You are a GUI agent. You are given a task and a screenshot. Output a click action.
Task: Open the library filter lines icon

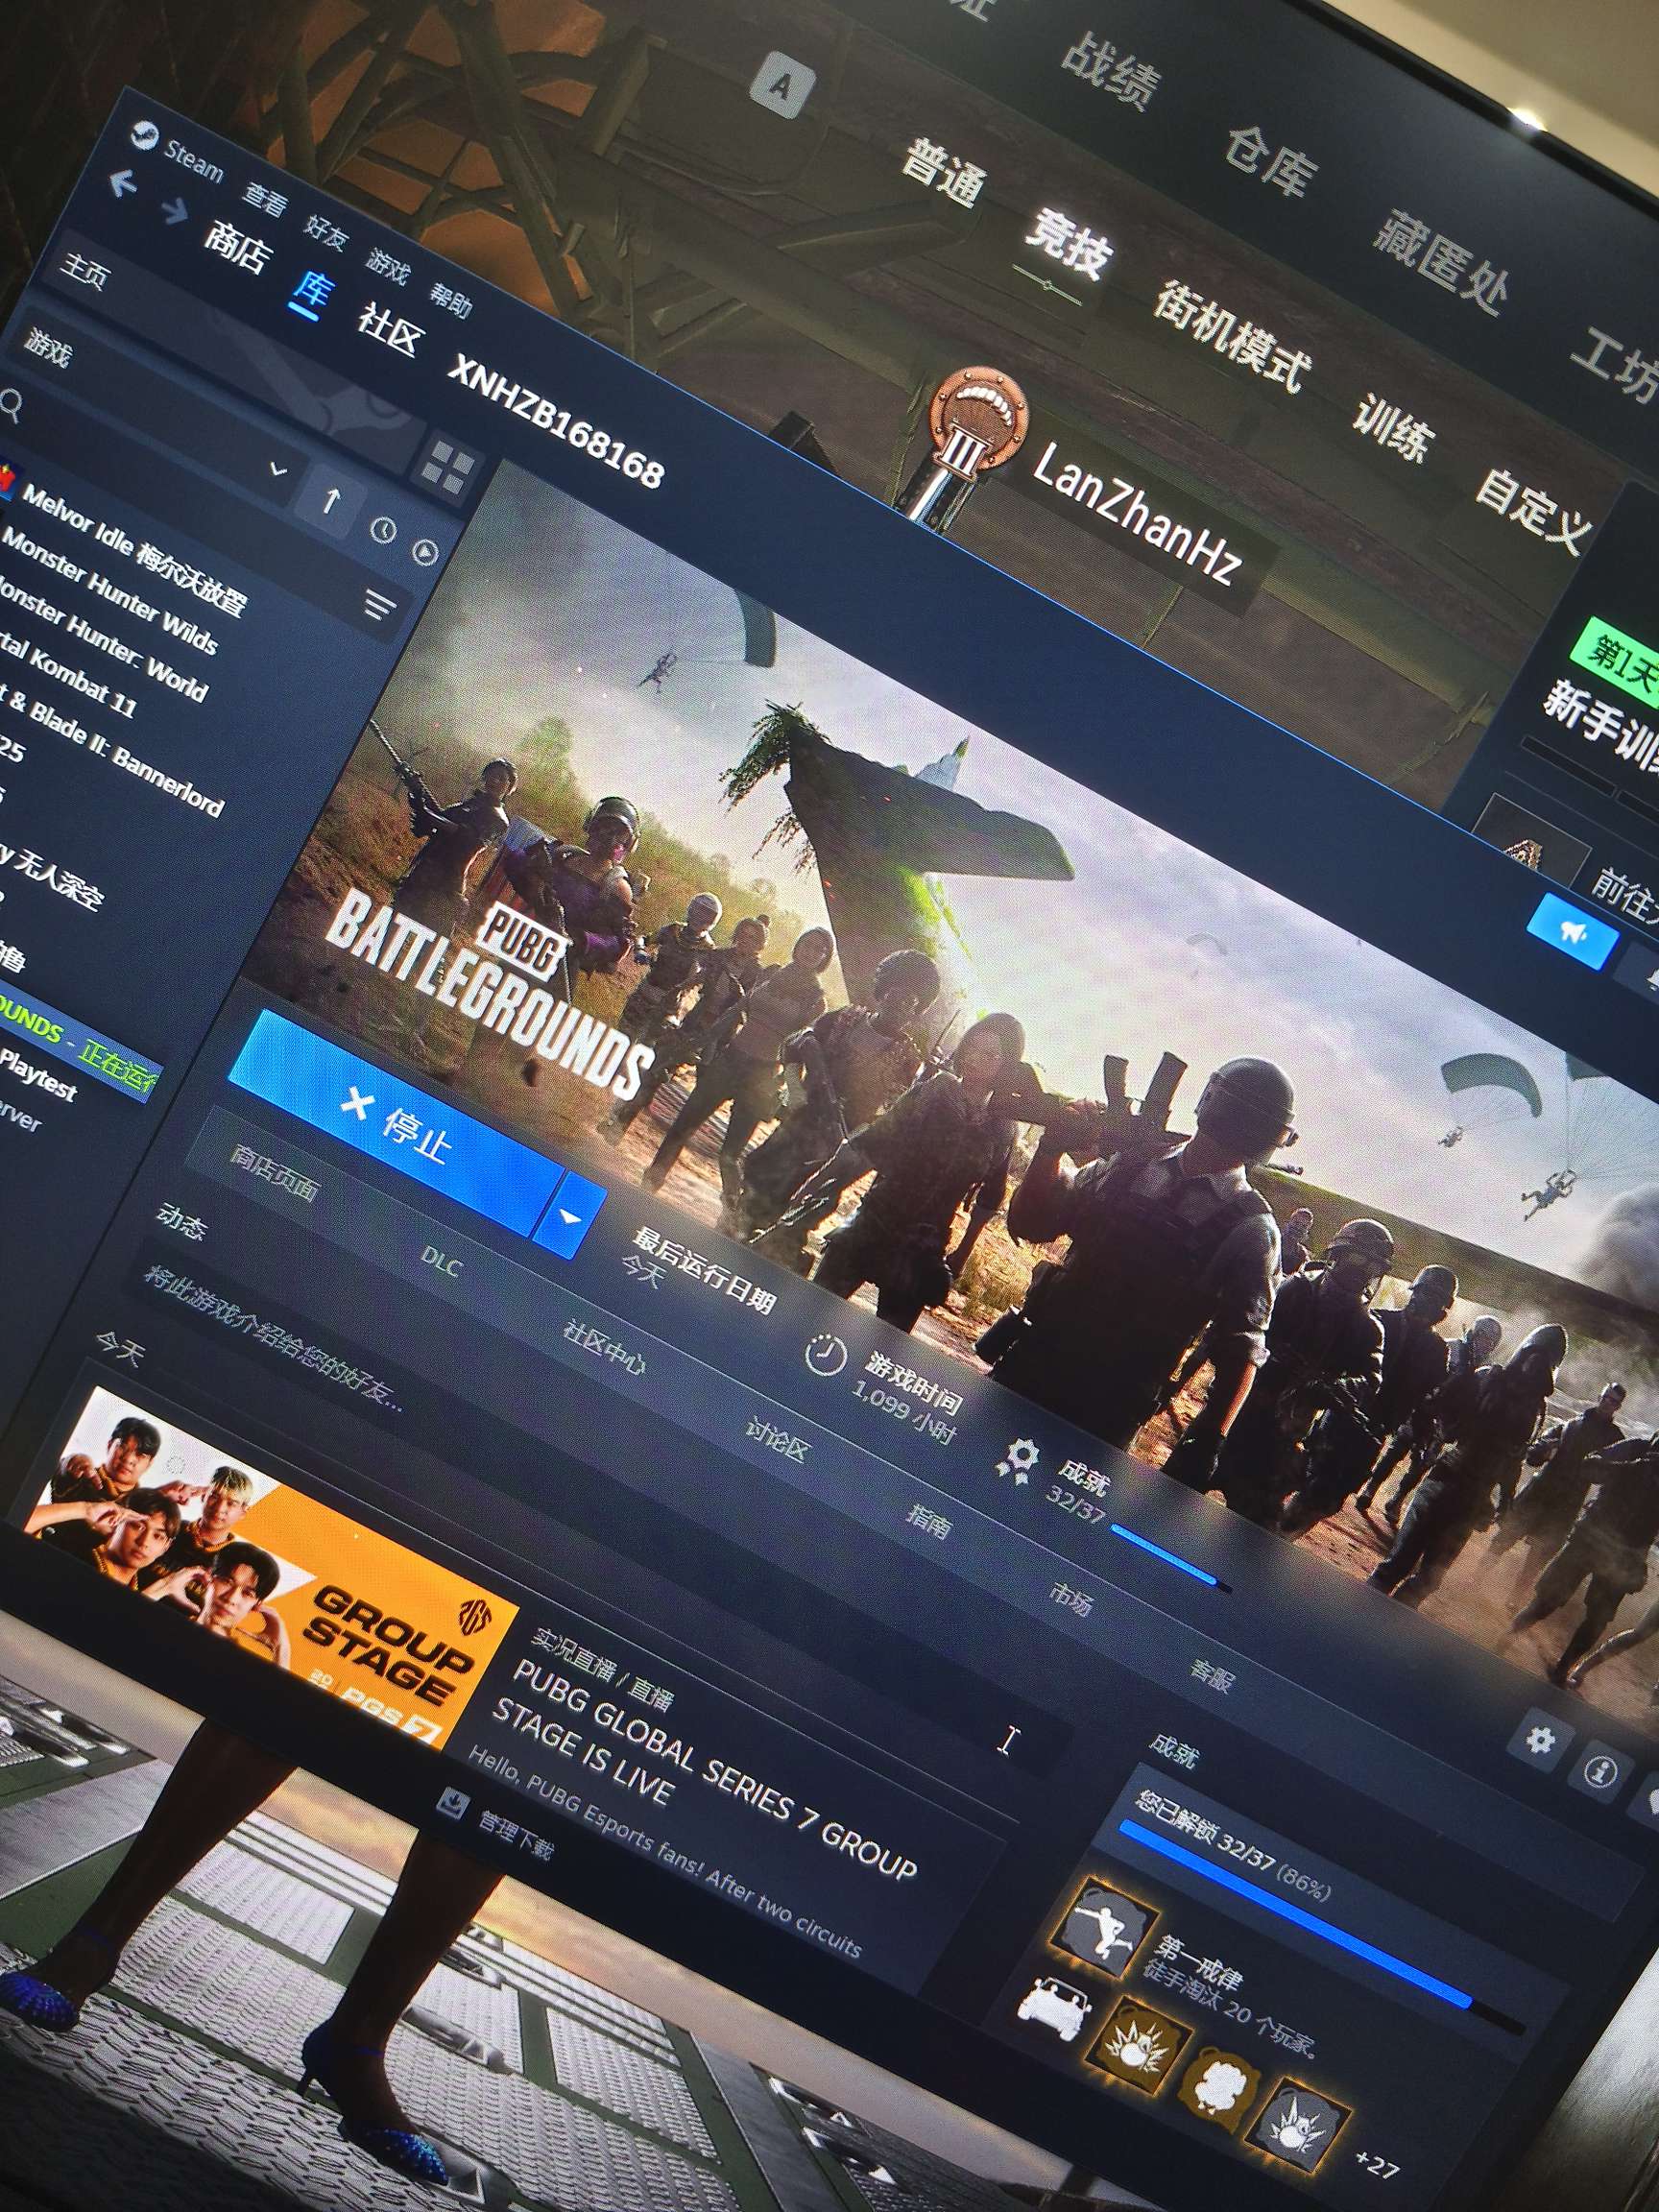(x=380, y=604)
